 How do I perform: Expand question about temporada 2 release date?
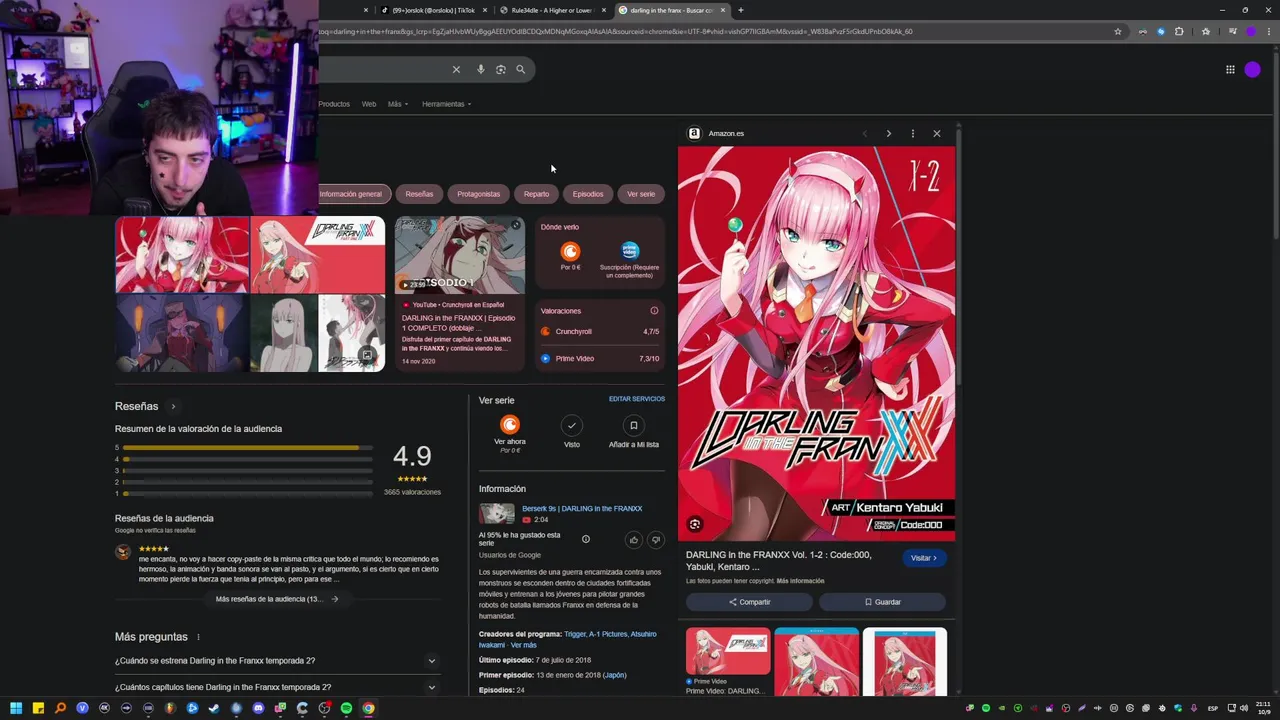click(277, 661)
